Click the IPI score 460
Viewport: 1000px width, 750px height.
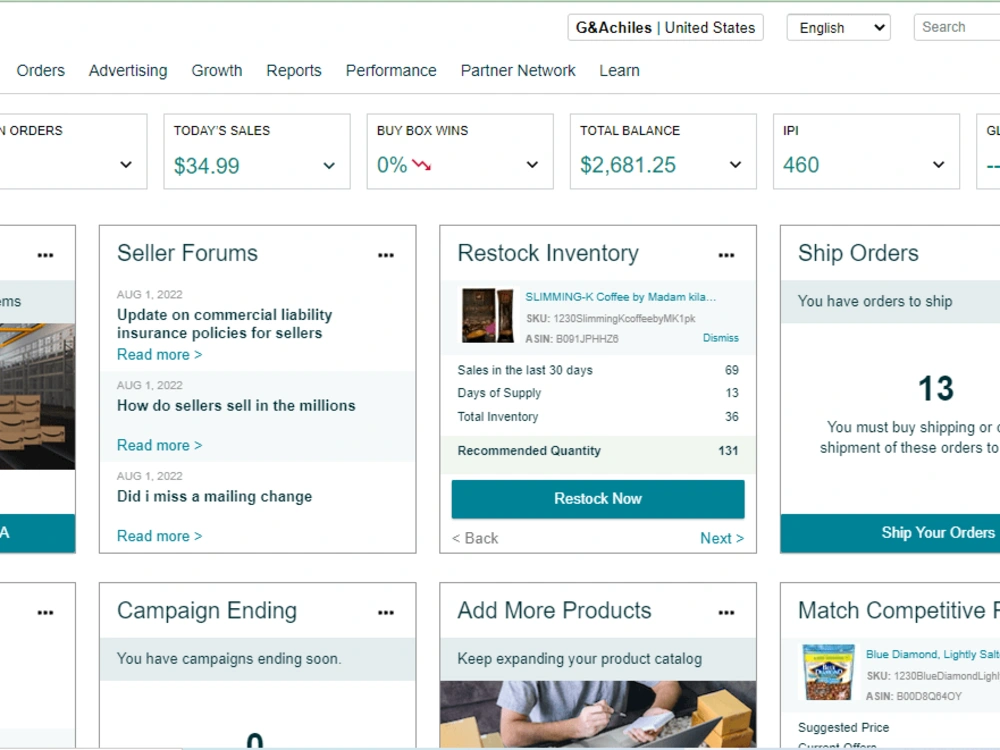801,165
